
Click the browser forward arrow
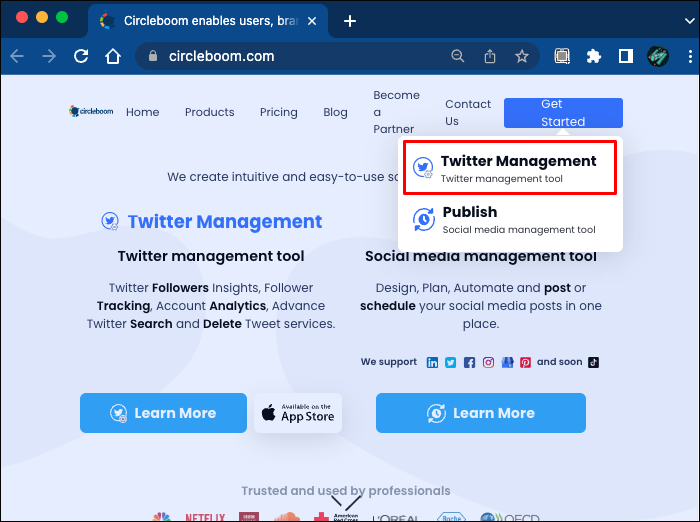[x=49, y=56]
